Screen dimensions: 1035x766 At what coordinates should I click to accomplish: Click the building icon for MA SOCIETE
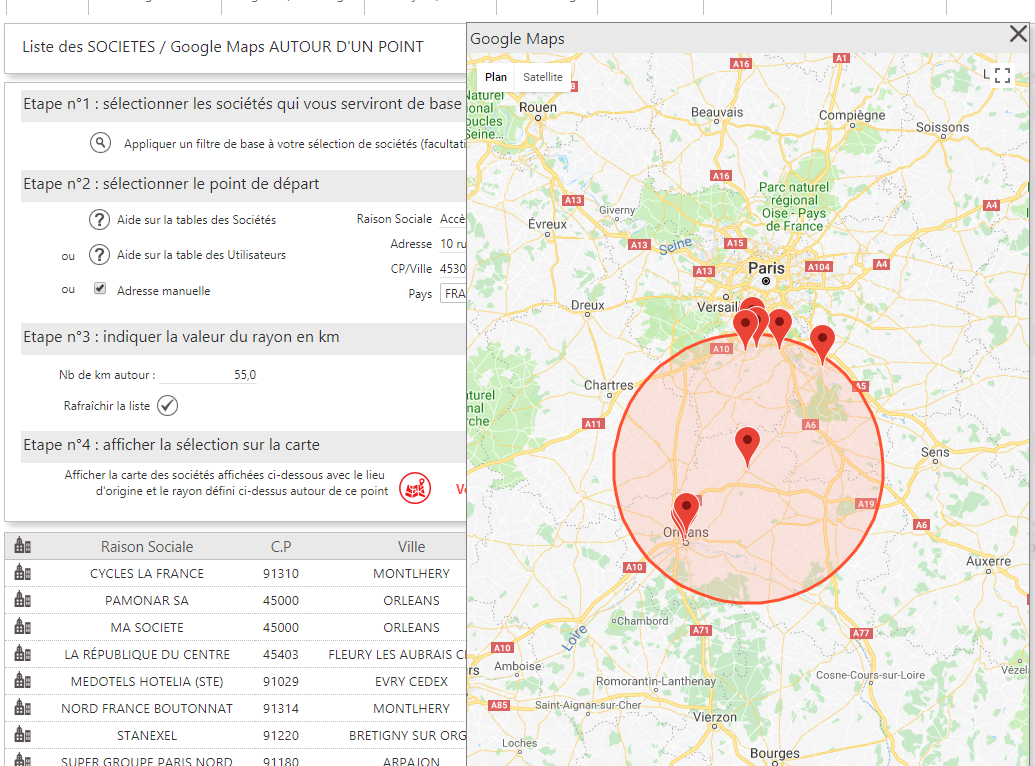(x=22, y=627)
